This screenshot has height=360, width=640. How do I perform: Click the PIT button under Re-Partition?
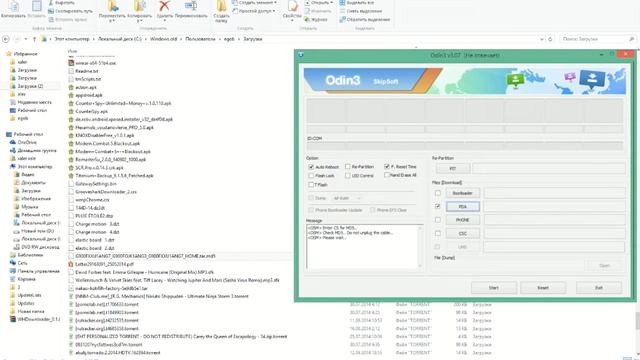point(453,168)
